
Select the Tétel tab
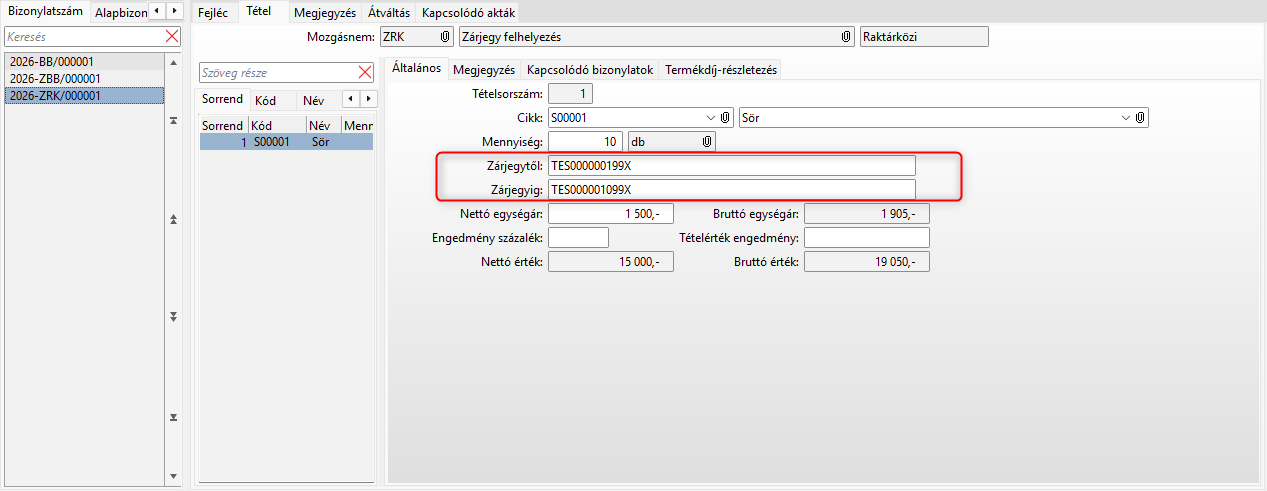point(258,11)
